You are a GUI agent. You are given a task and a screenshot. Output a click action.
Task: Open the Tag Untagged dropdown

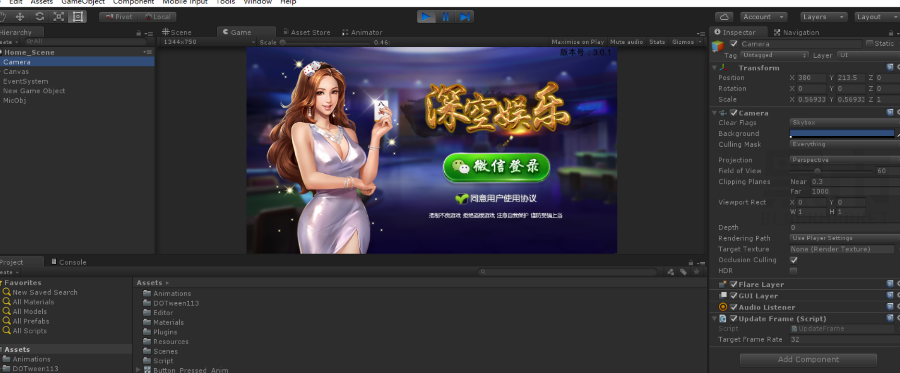[774, 55]
